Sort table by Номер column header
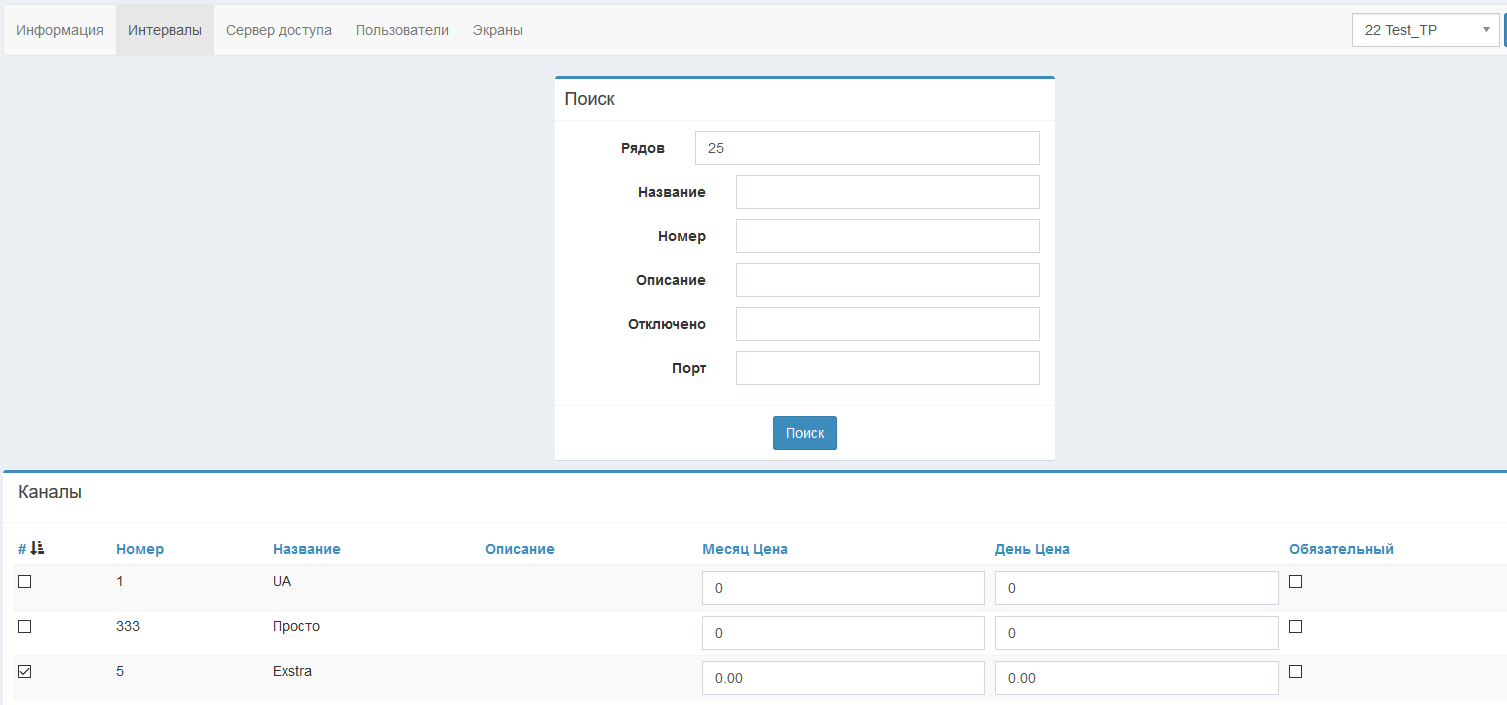 pyautogui.click(x=140, y=549)
